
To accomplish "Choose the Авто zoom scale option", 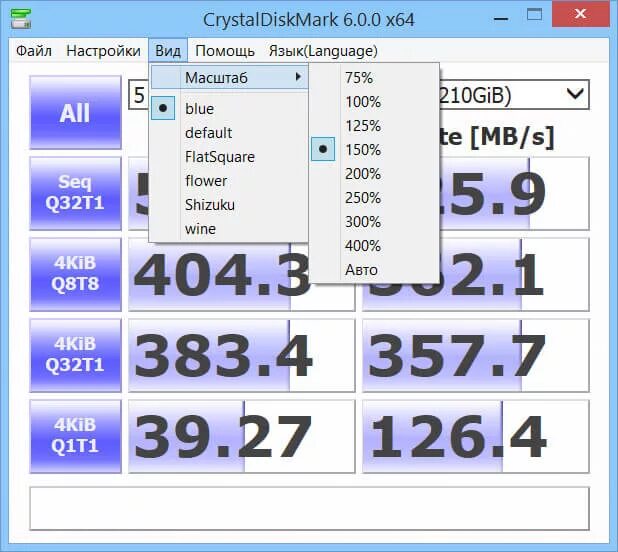I will (x=374, y=270).
